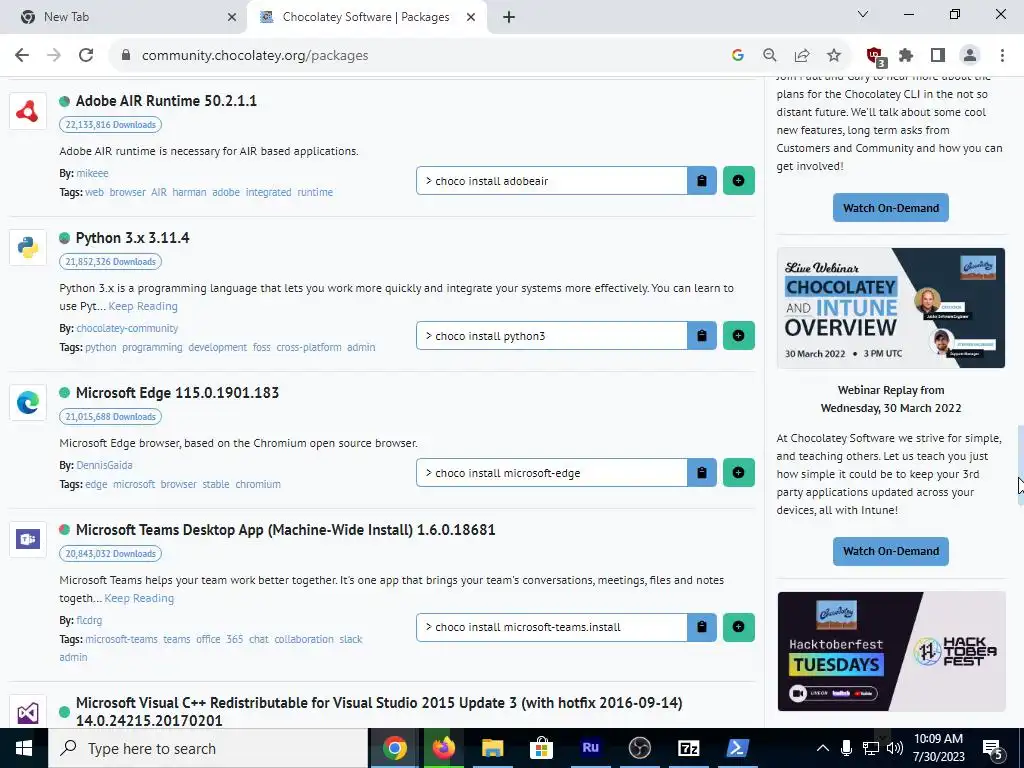
Task: Click the cross-platform tag
Action: pos(308,347)
